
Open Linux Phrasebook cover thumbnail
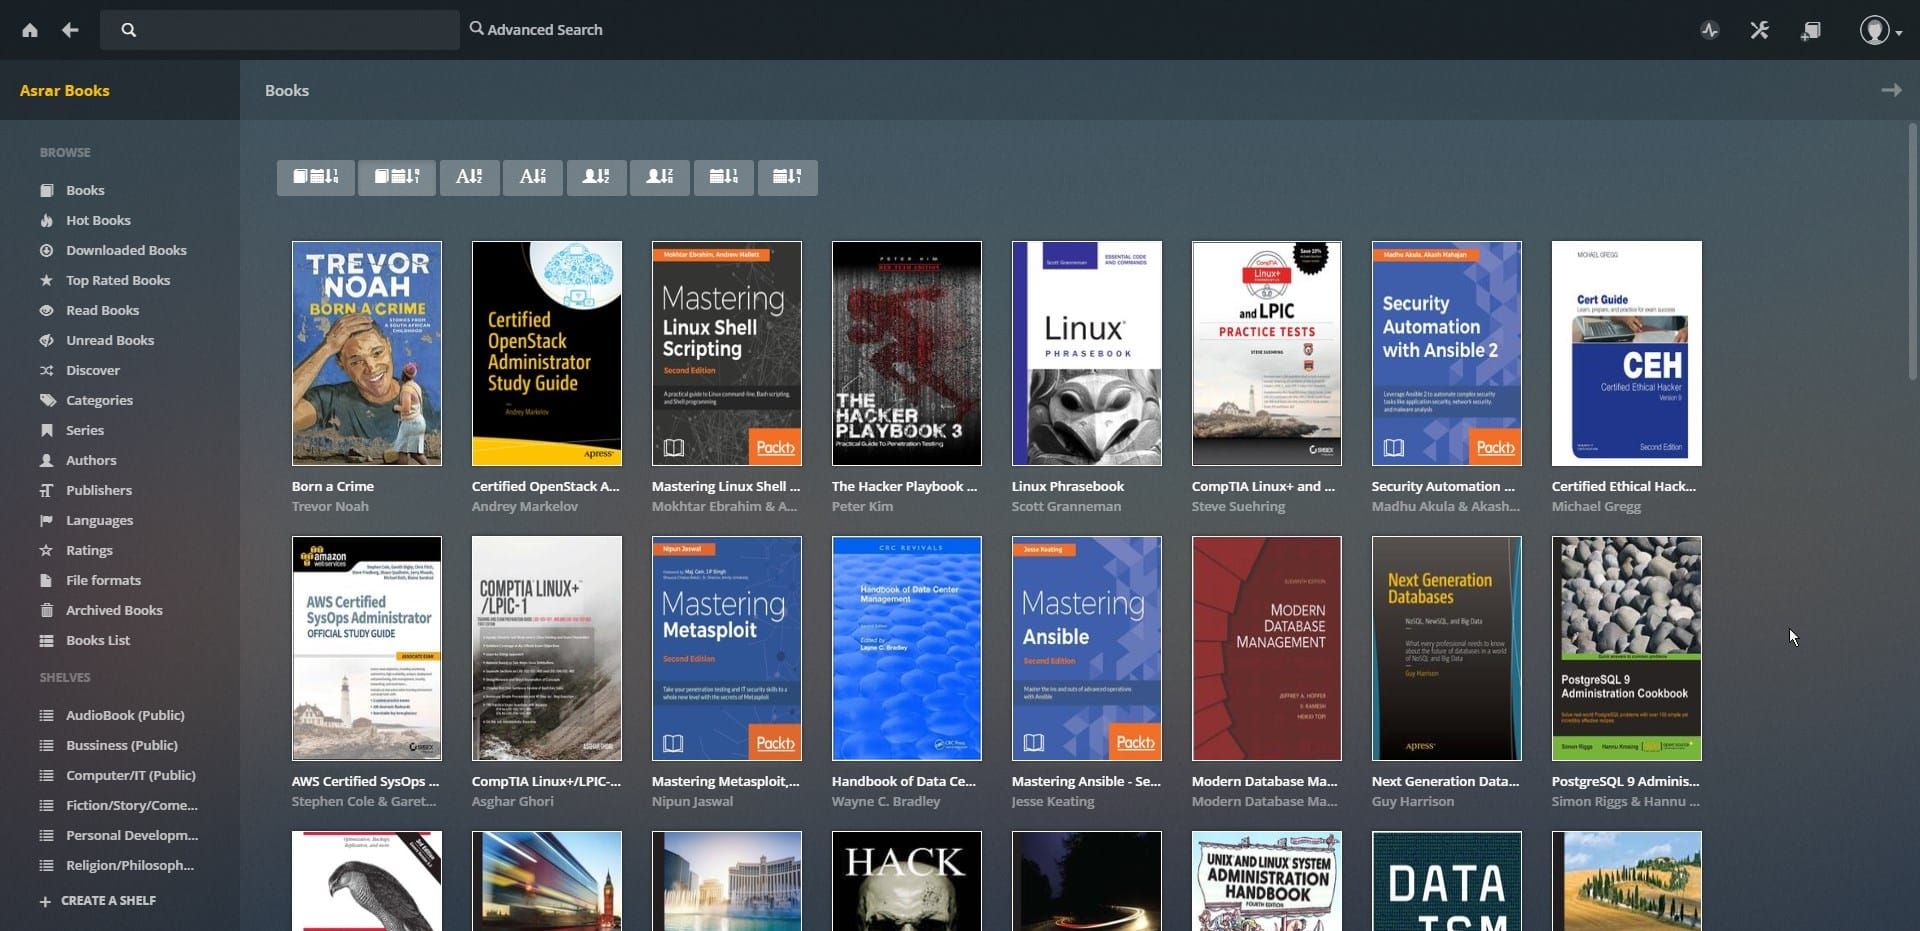pos(1087,353)
